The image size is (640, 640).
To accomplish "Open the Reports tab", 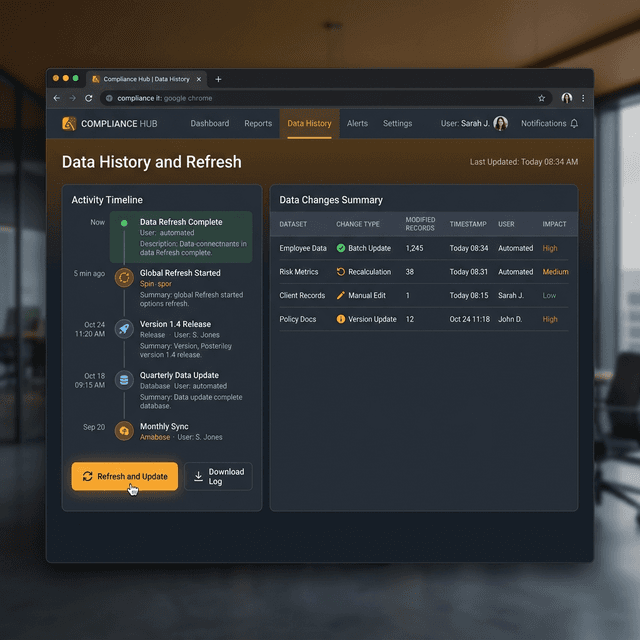I will coord(258,124).
